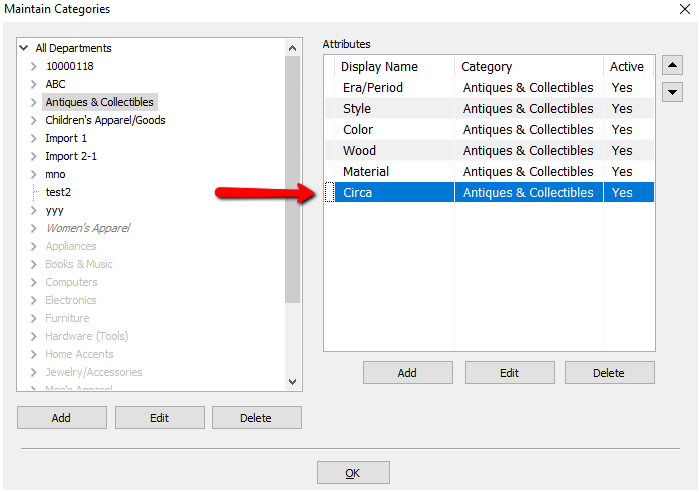Expand the yyy department

point(34,210)
